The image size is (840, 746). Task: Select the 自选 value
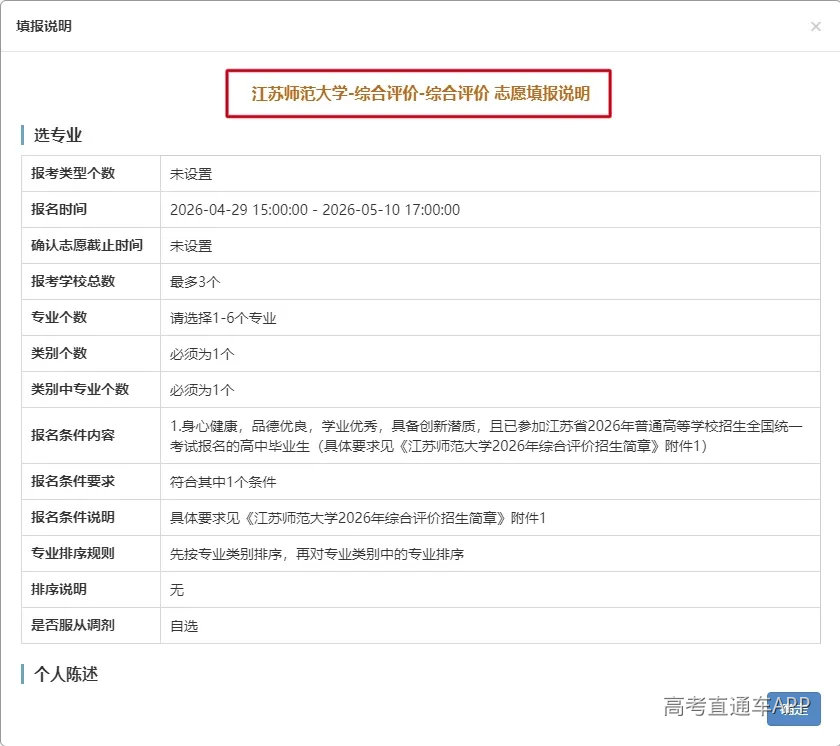pos(184,626)
